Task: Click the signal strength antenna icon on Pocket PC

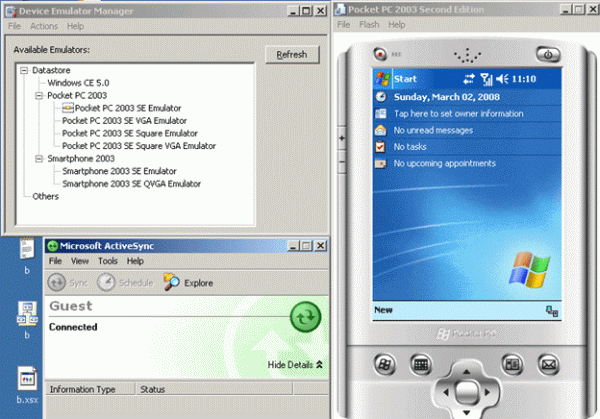Action: pos(486,79)
